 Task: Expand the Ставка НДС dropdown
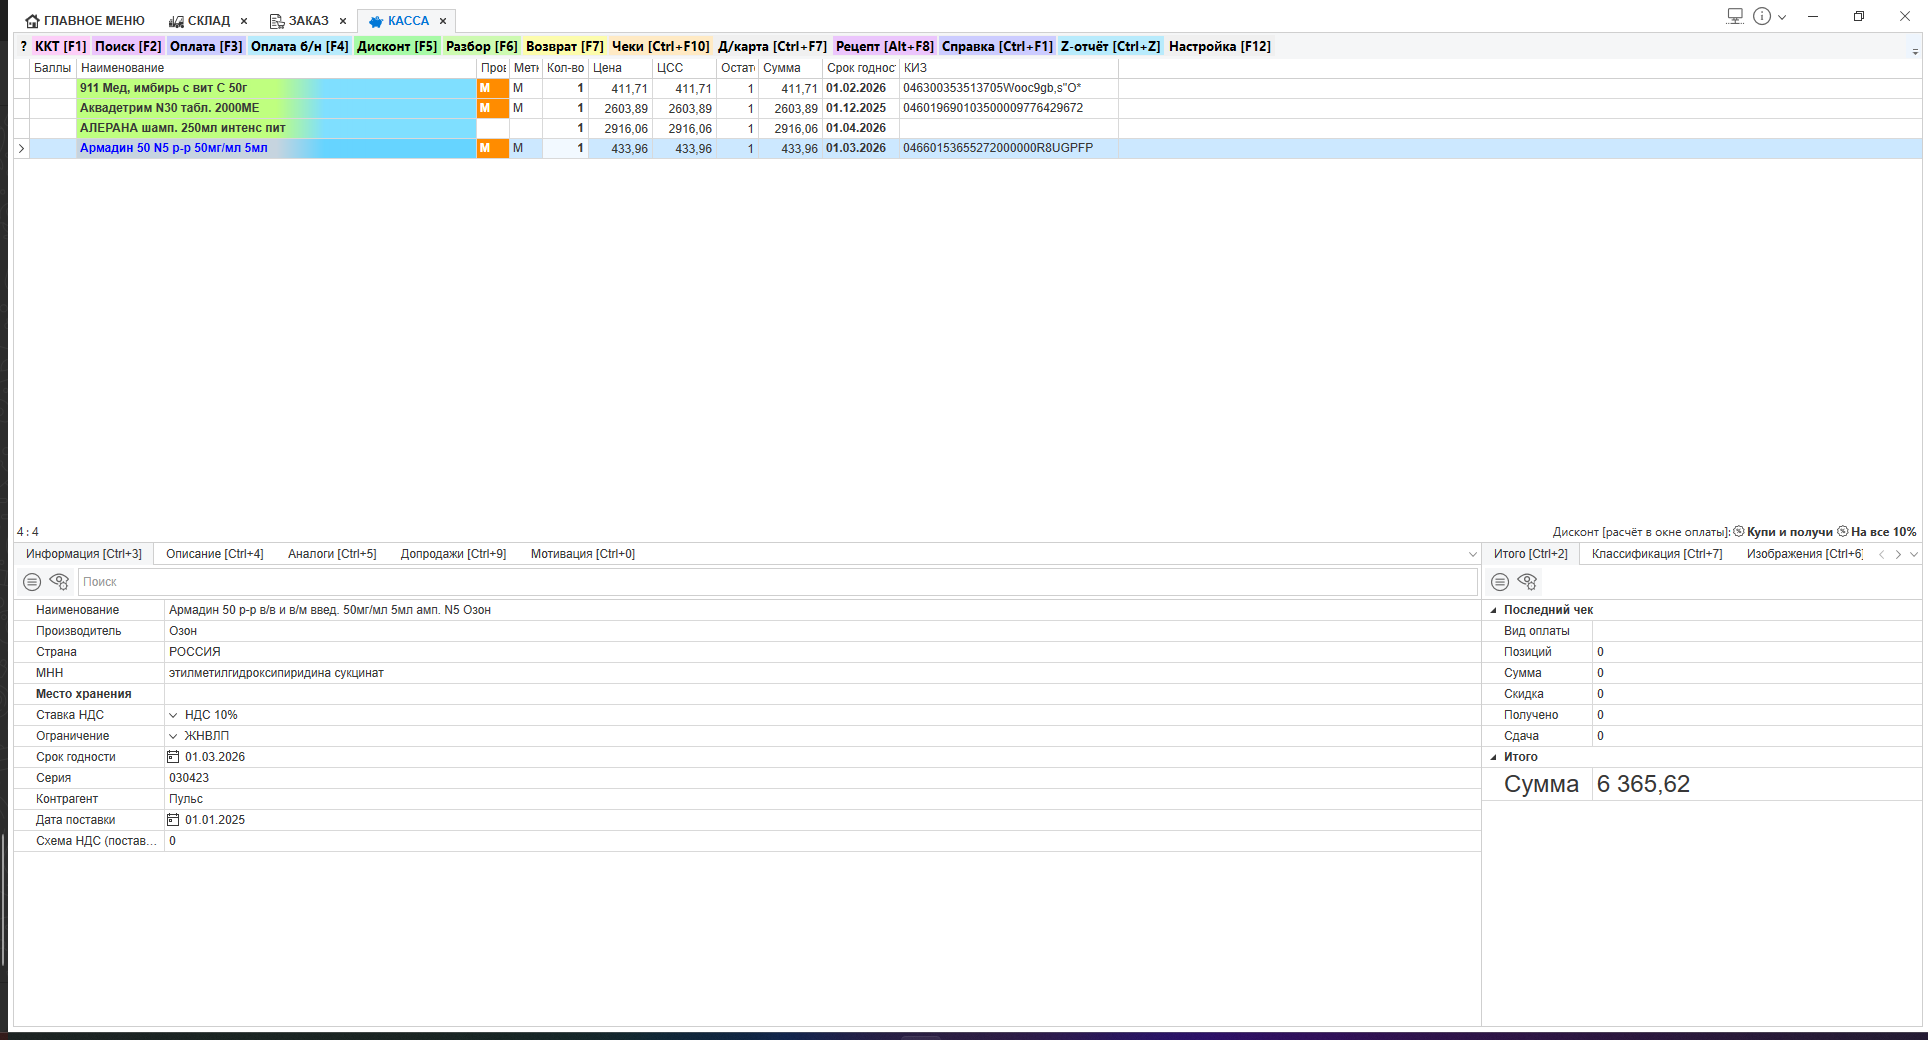tap(173, 715)
